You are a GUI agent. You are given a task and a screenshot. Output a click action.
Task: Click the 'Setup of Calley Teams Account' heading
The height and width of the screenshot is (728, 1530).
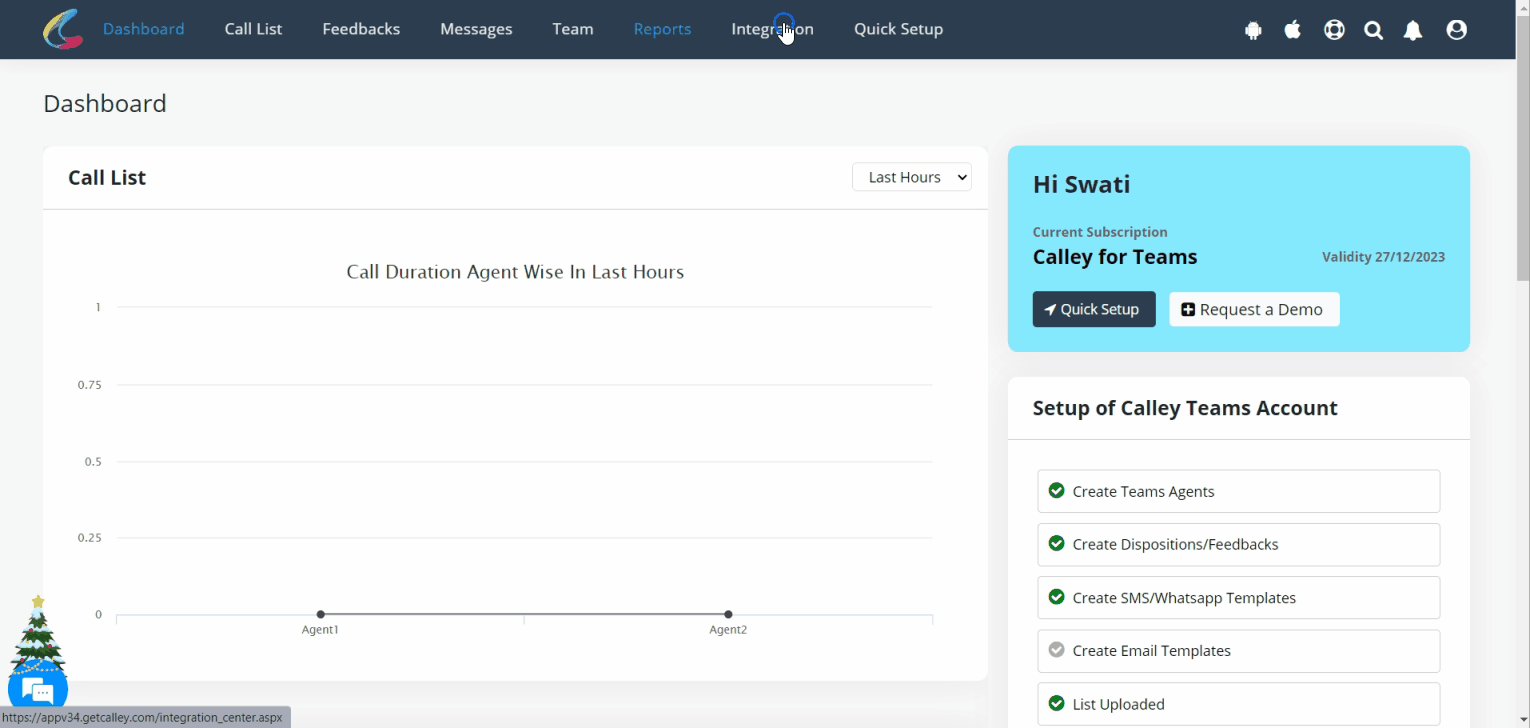click(x=1185, y=408)
